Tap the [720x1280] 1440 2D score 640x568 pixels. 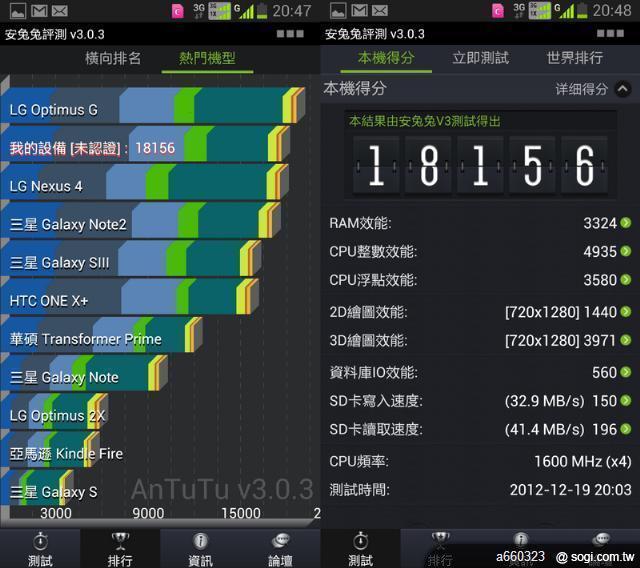click(x=560, y=312)
